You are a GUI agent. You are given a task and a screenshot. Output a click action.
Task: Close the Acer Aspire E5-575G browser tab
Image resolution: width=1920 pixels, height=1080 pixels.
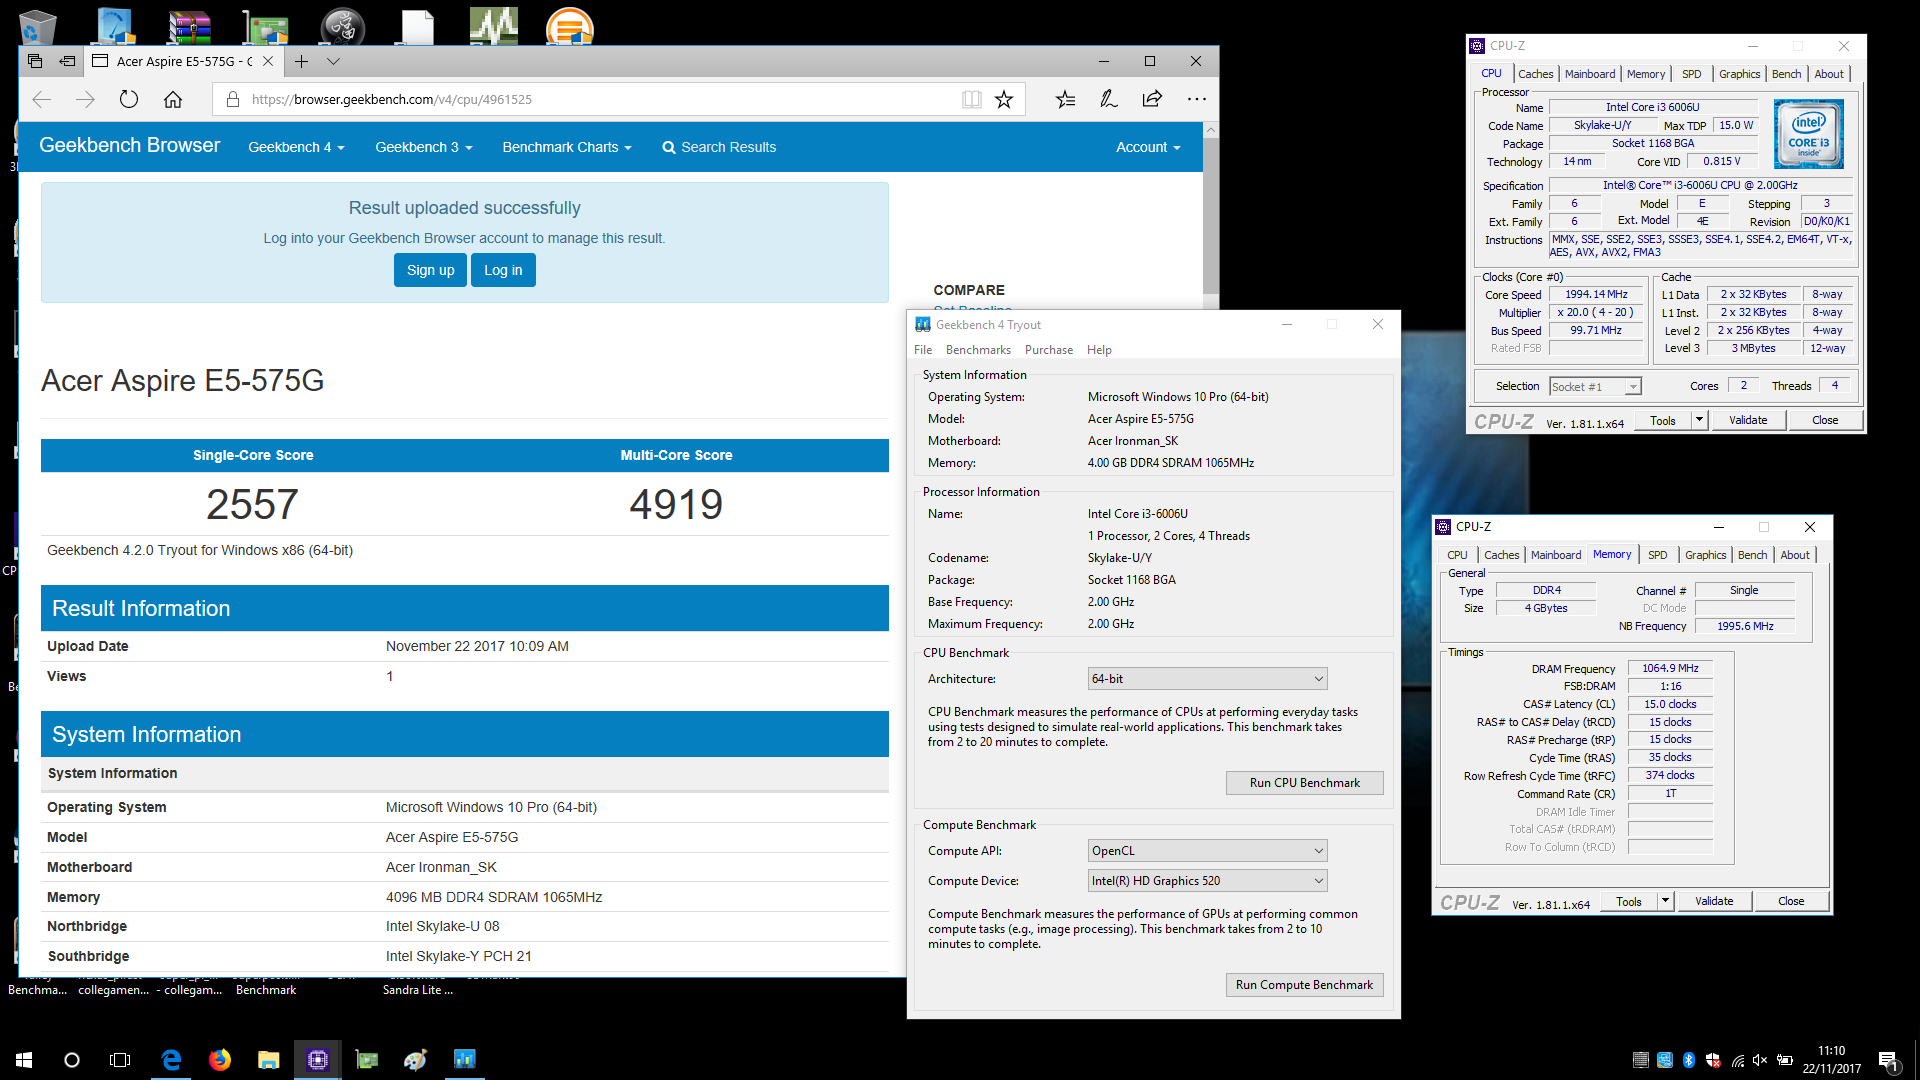point(268,61)
